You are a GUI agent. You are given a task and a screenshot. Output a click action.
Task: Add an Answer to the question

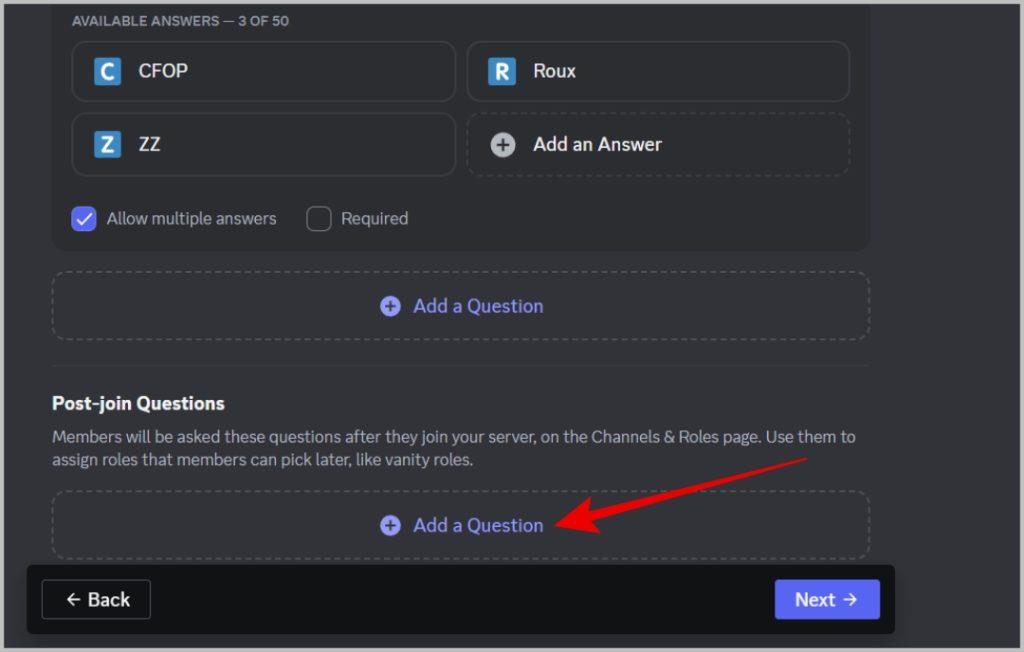658,144
